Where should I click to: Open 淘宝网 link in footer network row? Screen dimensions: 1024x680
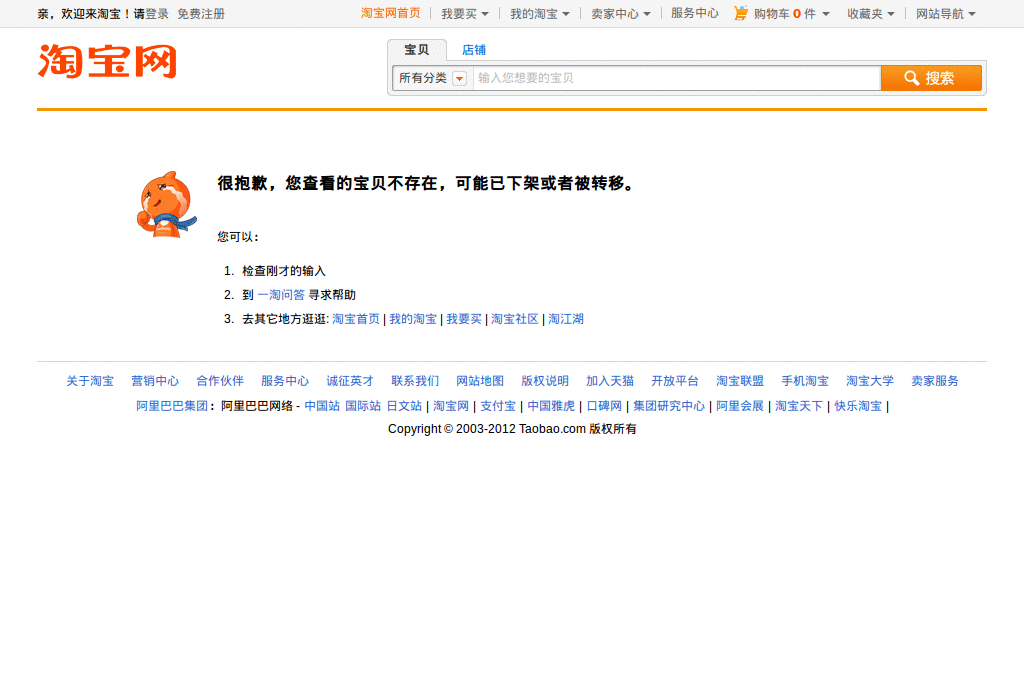click(x=451, y=406)
